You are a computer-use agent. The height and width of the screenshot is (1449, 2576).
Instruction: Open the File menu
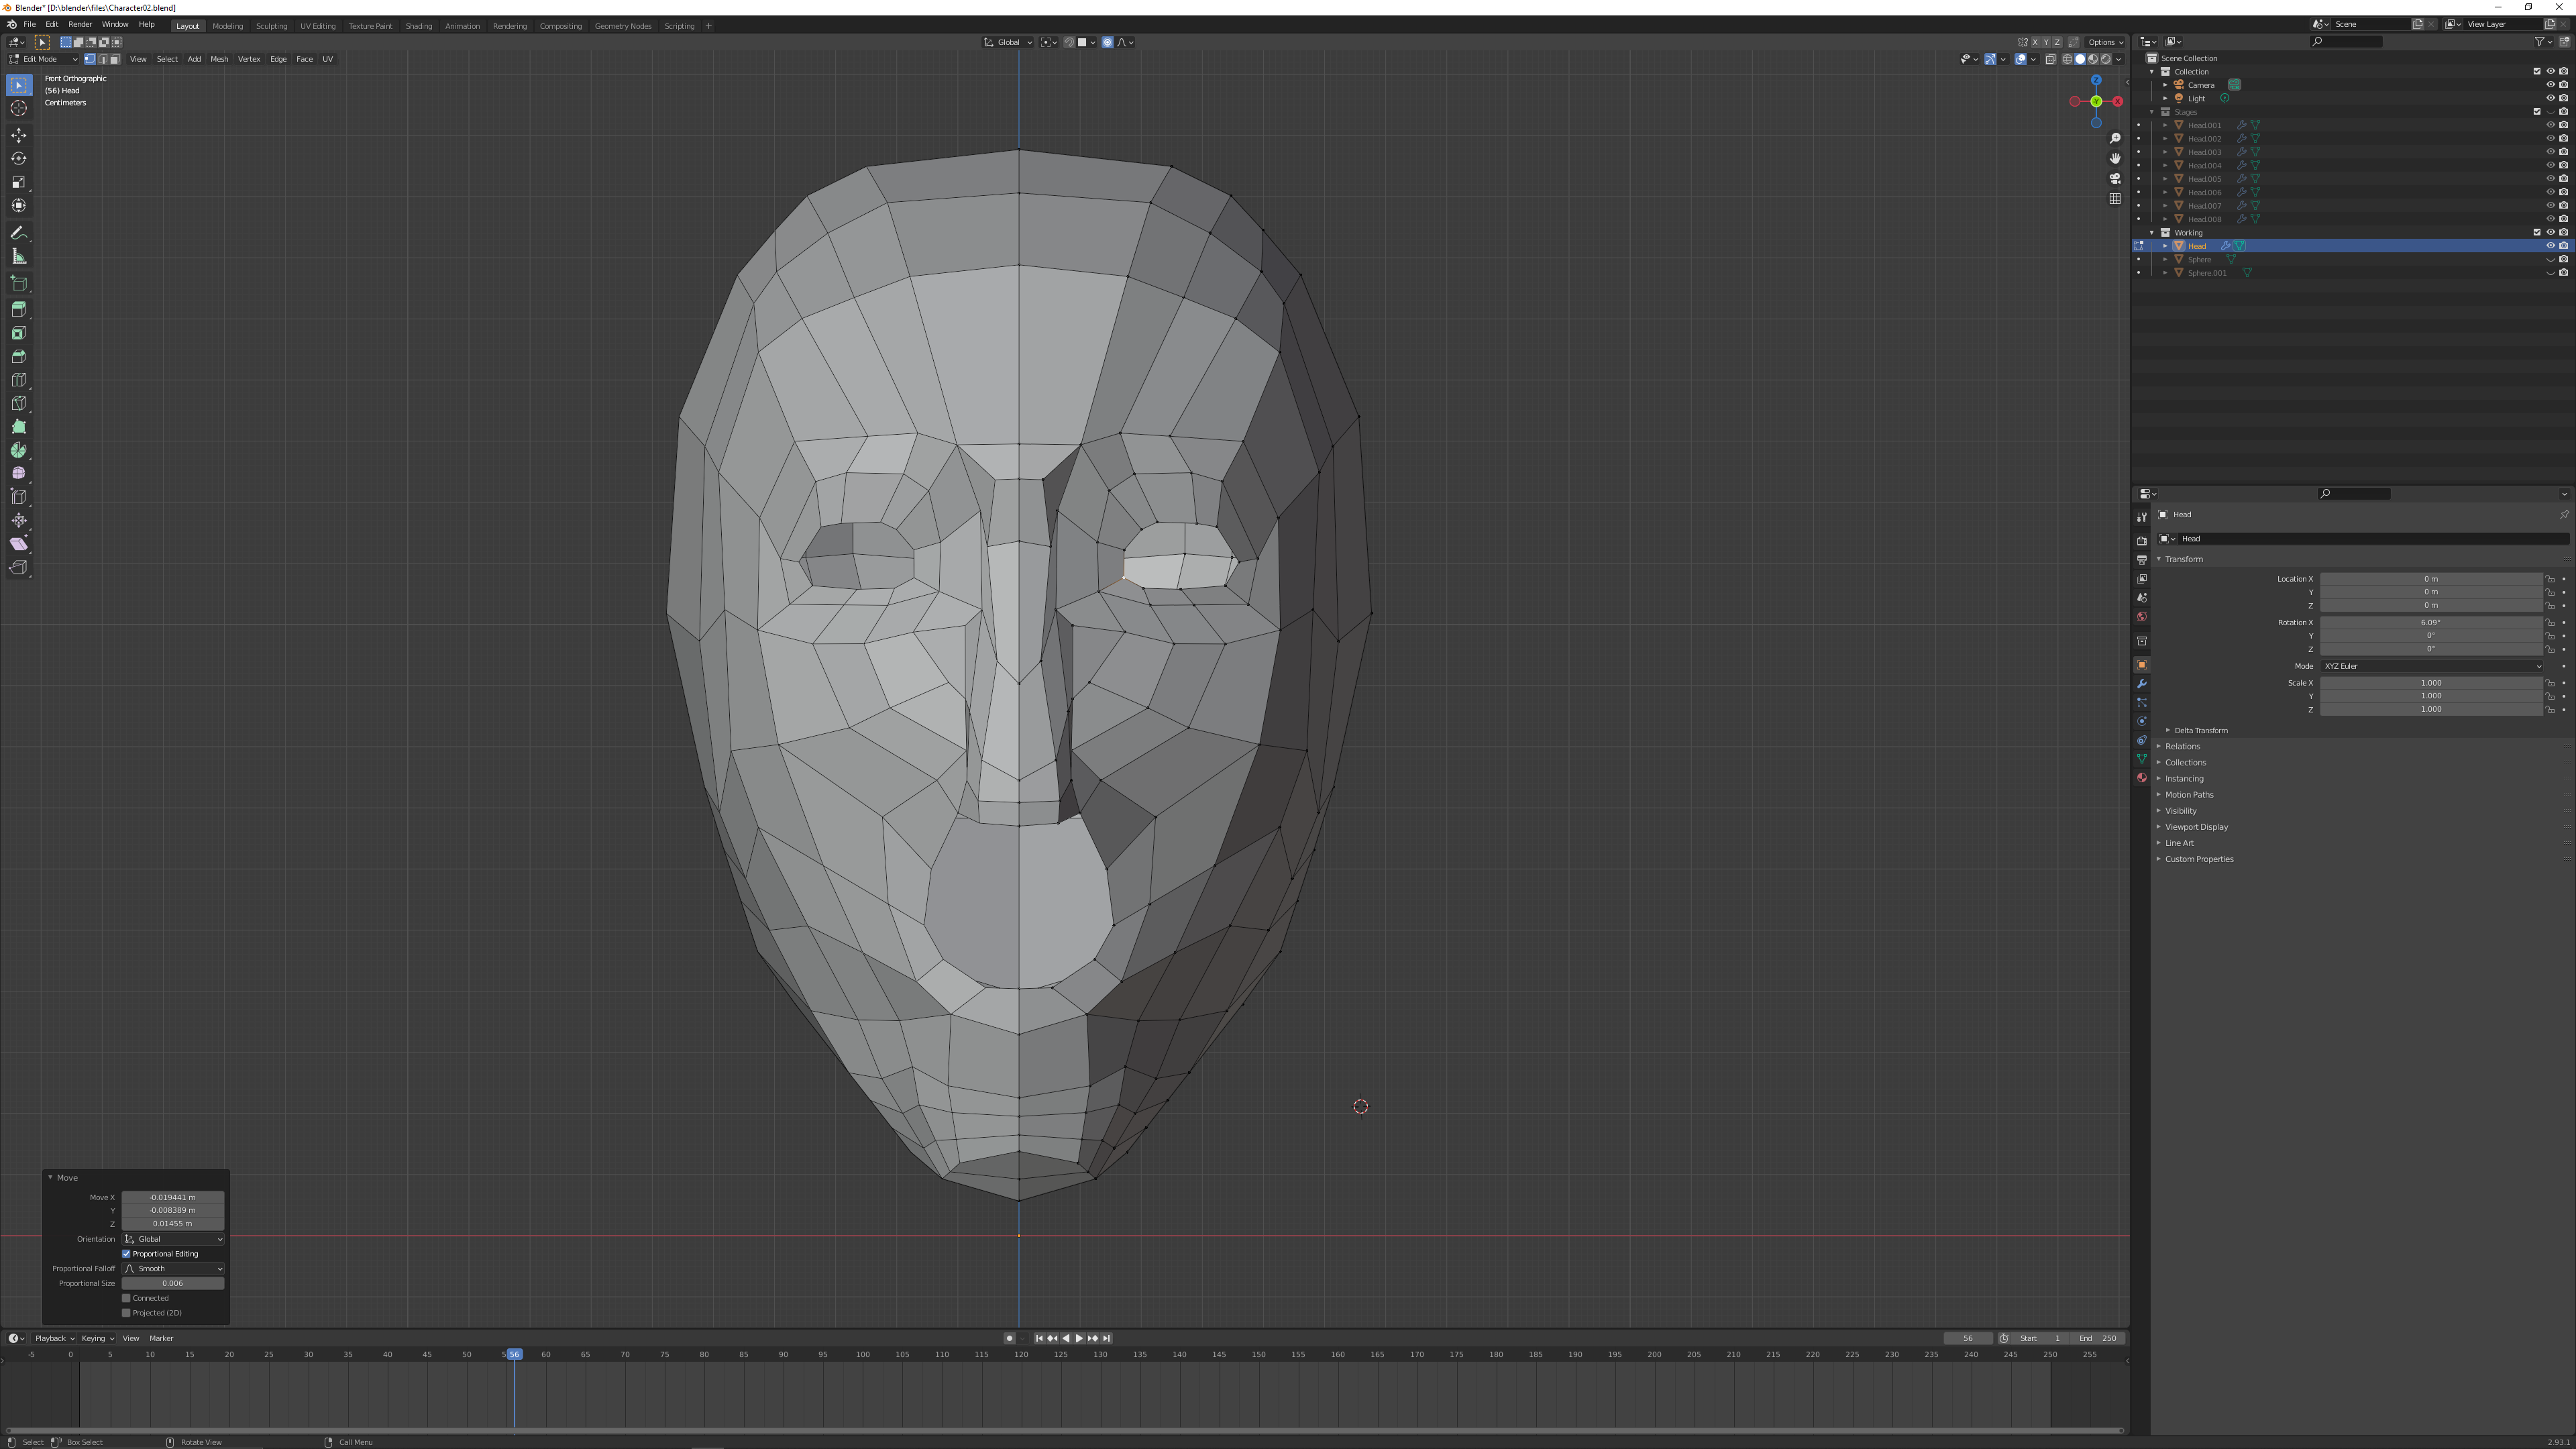point(30,24)
